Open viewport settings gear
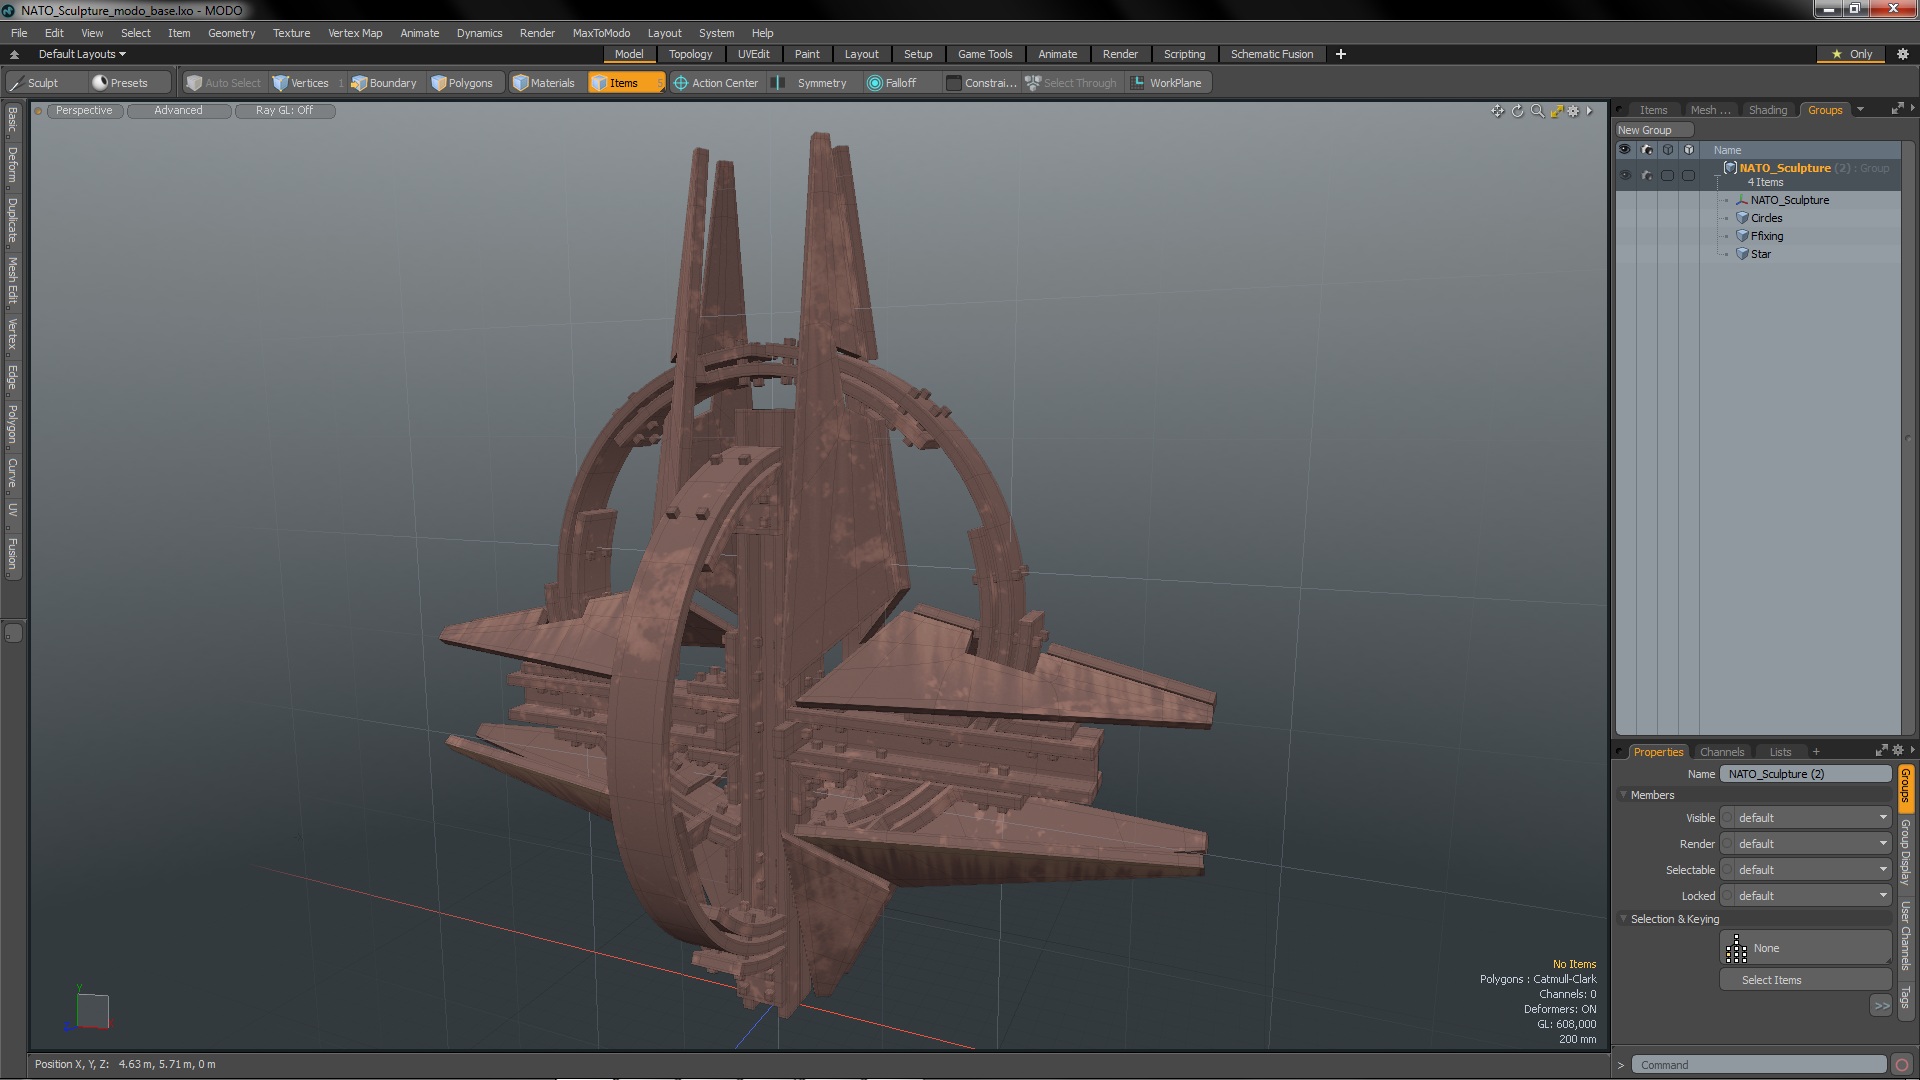This screenshot has width=1920, height=1080. 1574,111
